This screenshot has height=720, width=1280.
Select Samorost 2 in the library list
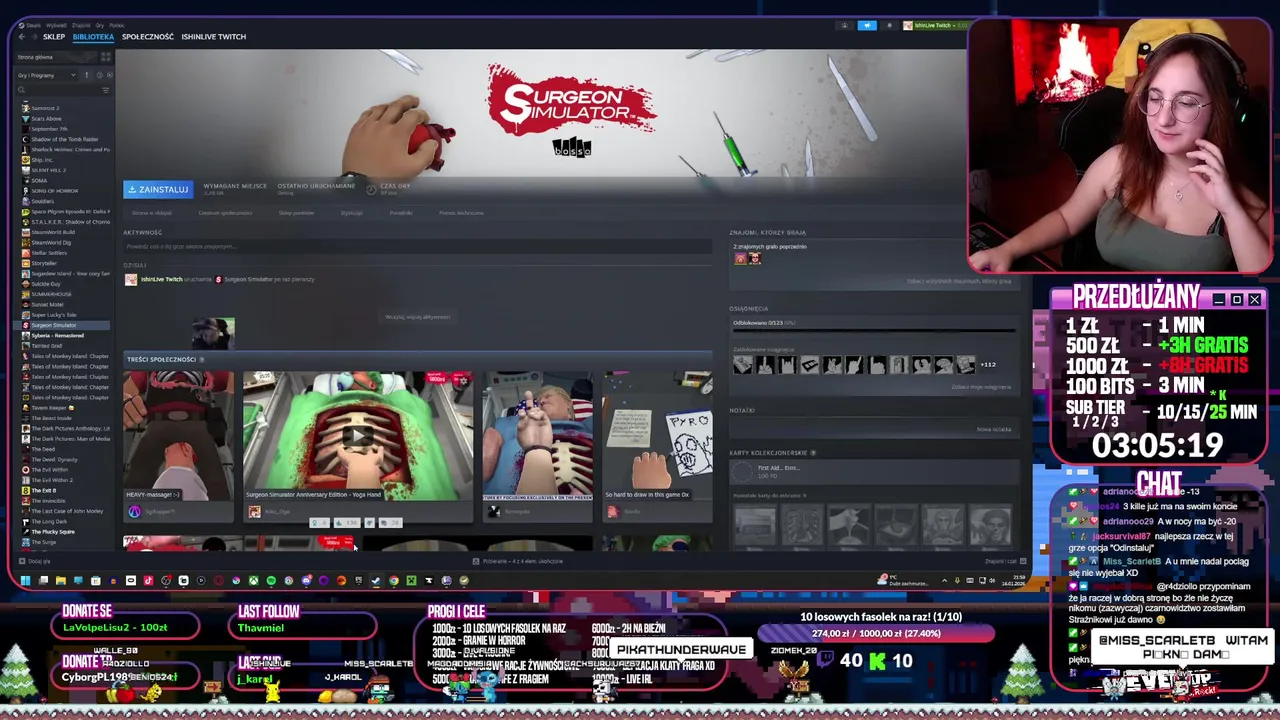[x=45, y=108]
